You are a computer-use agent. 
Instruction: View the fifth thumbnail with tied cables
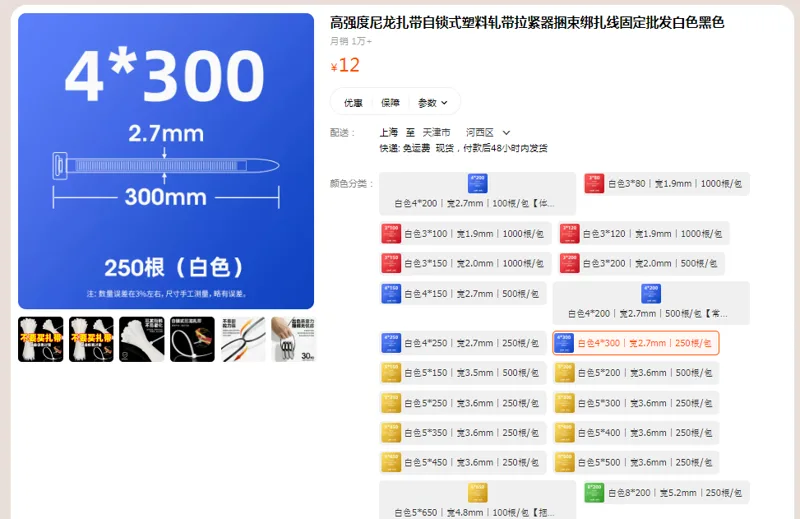pyautogui.click(x=243, y=339)
